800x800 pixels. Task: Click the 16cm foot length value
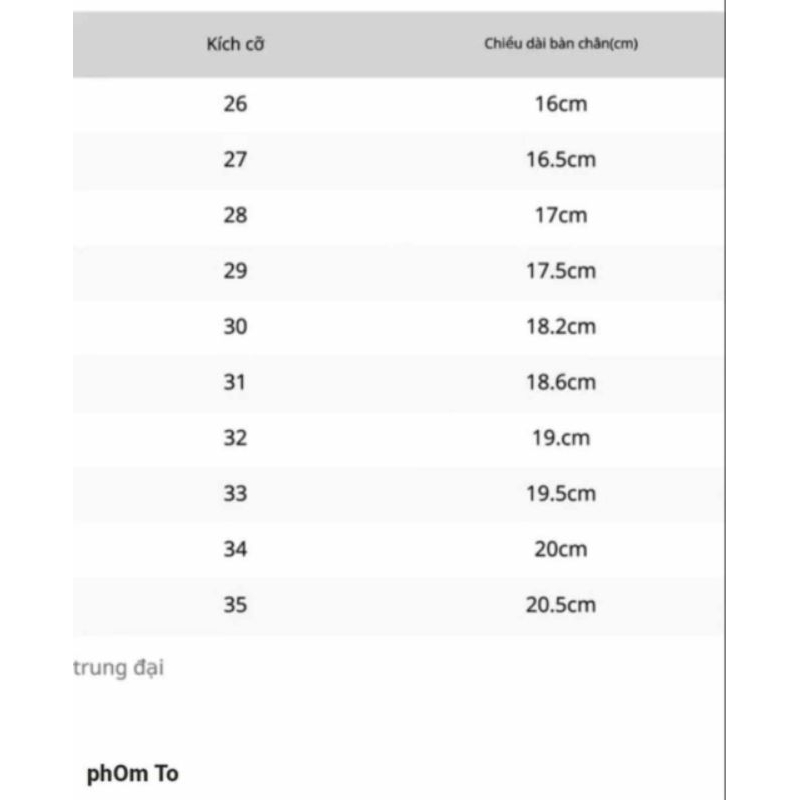pyautogui.click(x=561, y=104)
